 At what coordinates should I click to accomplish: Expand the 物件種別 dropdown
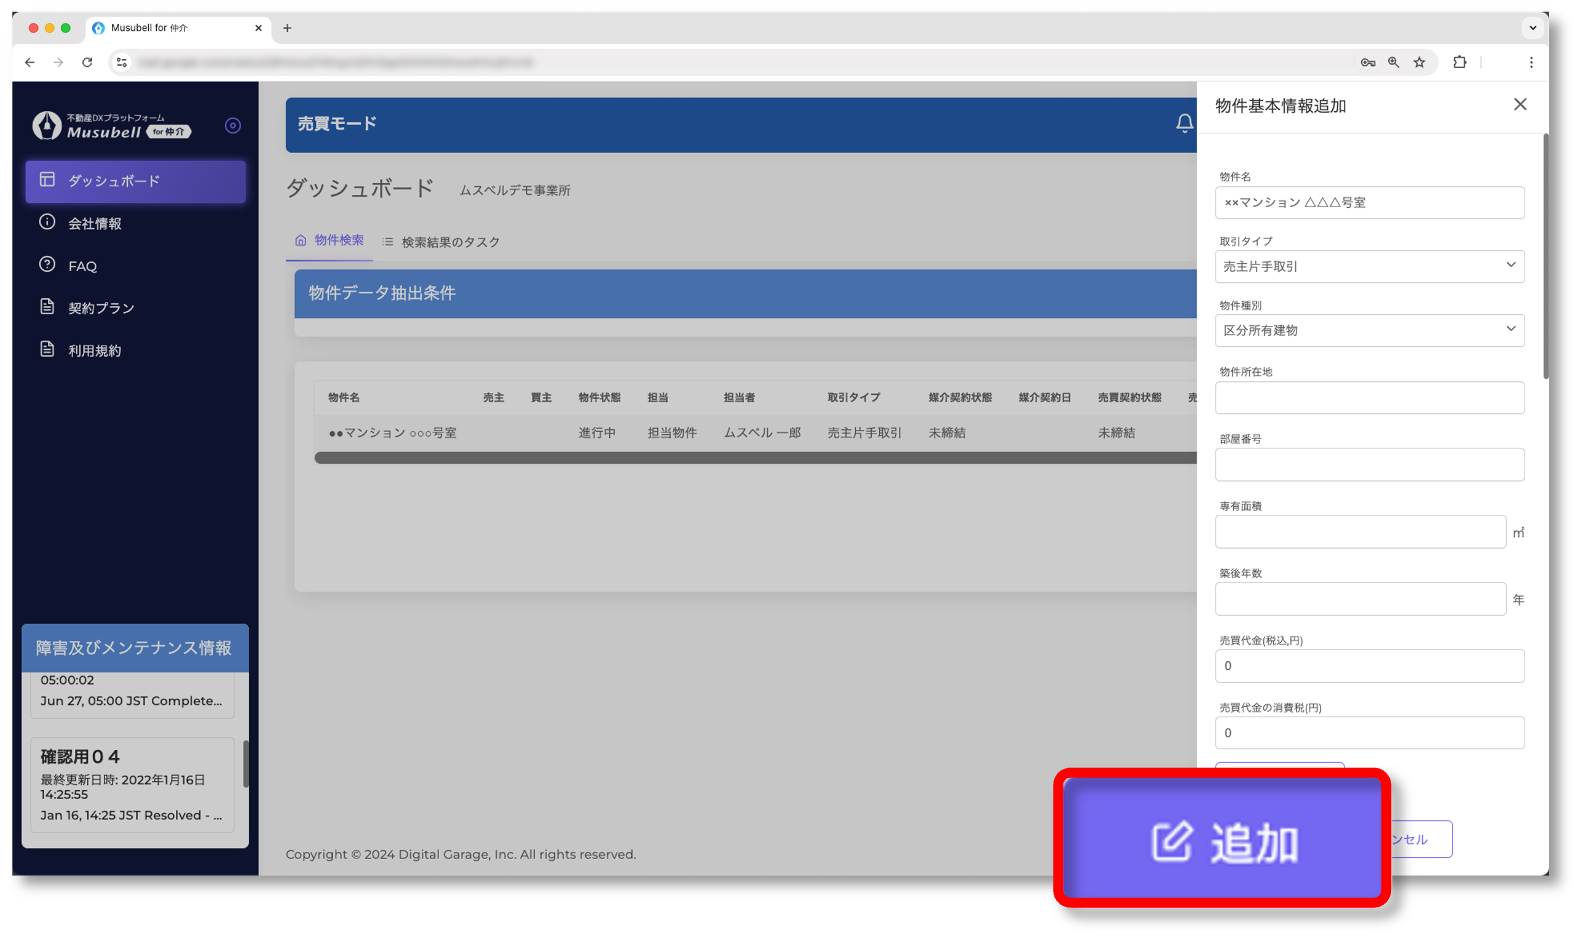[x=1369, y=331]
